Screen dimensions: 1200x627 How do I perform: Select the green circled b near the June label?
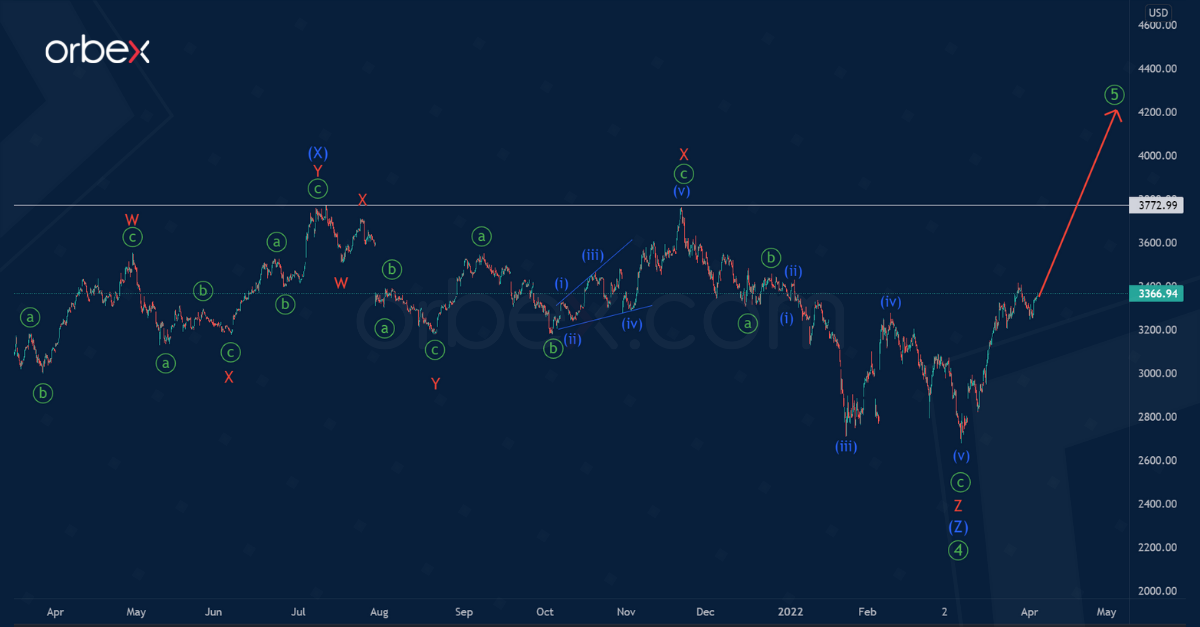point(203,291)
